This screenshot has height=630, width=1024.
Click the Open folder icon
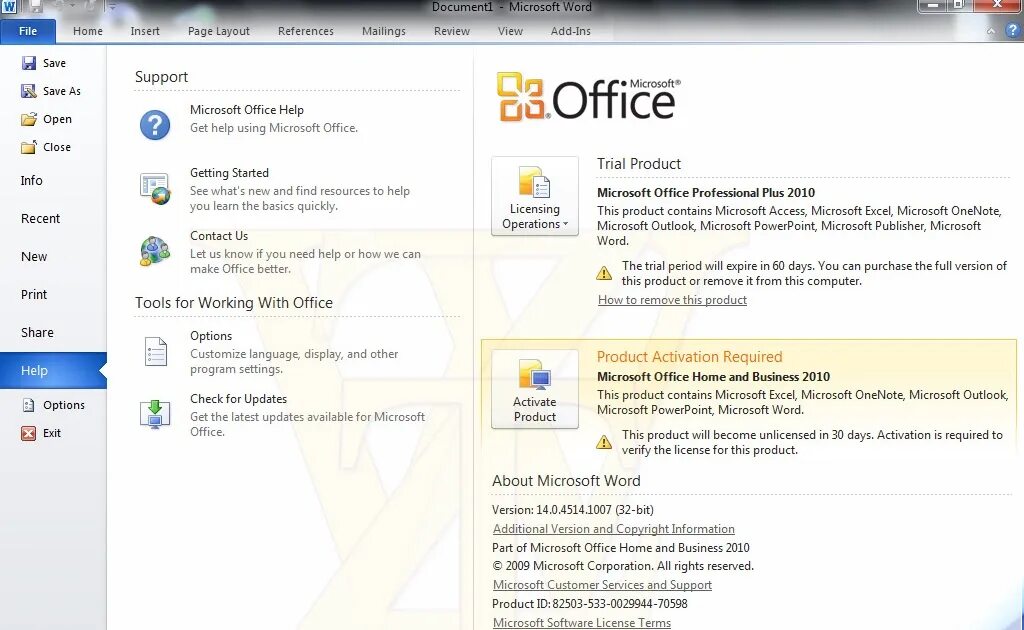29,119
